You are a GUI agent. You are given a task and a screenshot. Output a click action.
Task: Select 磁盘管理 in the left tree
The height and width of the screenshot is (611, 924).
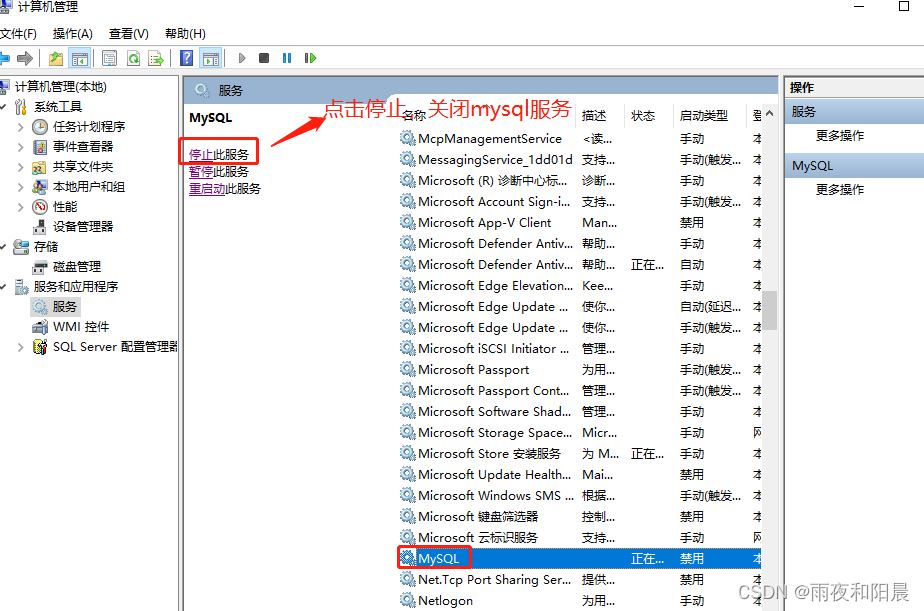coord(76,266)
